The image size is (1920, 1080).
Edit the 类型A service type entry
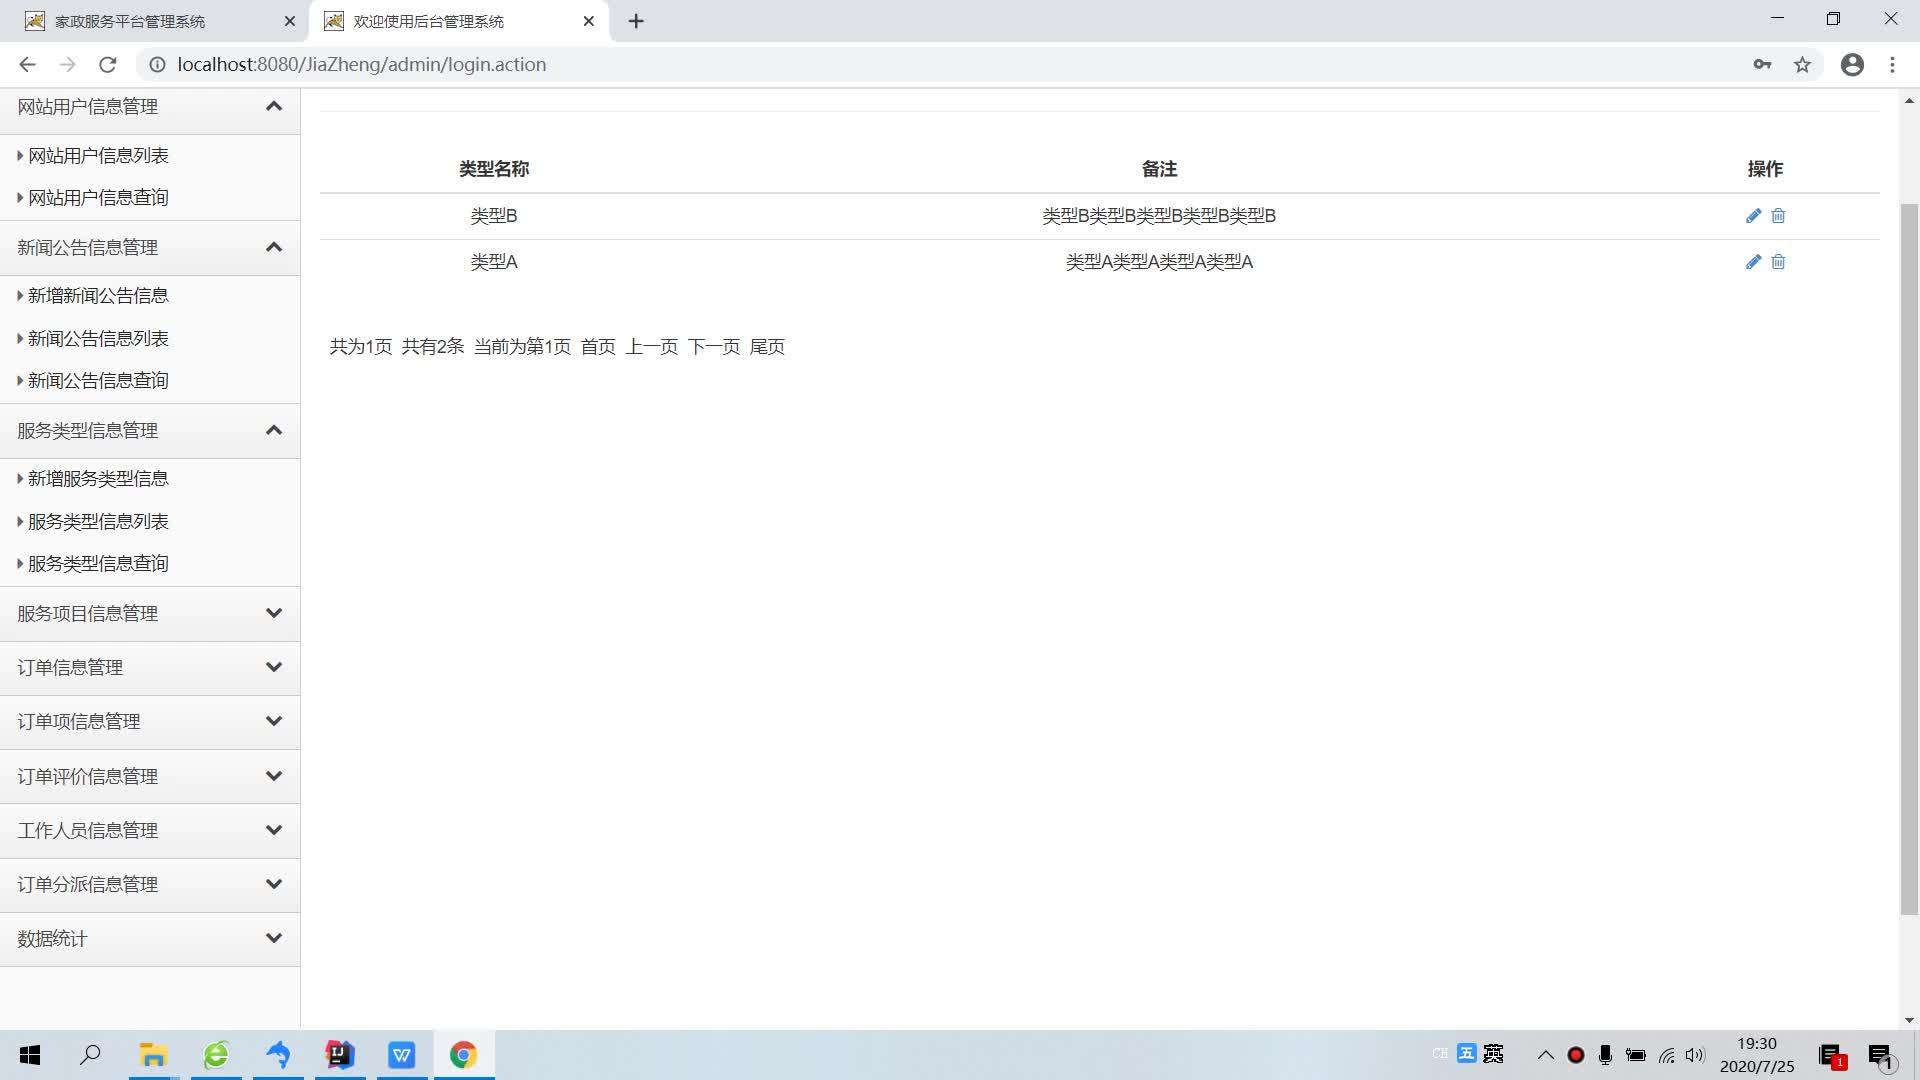click(x=1752, y=262)
